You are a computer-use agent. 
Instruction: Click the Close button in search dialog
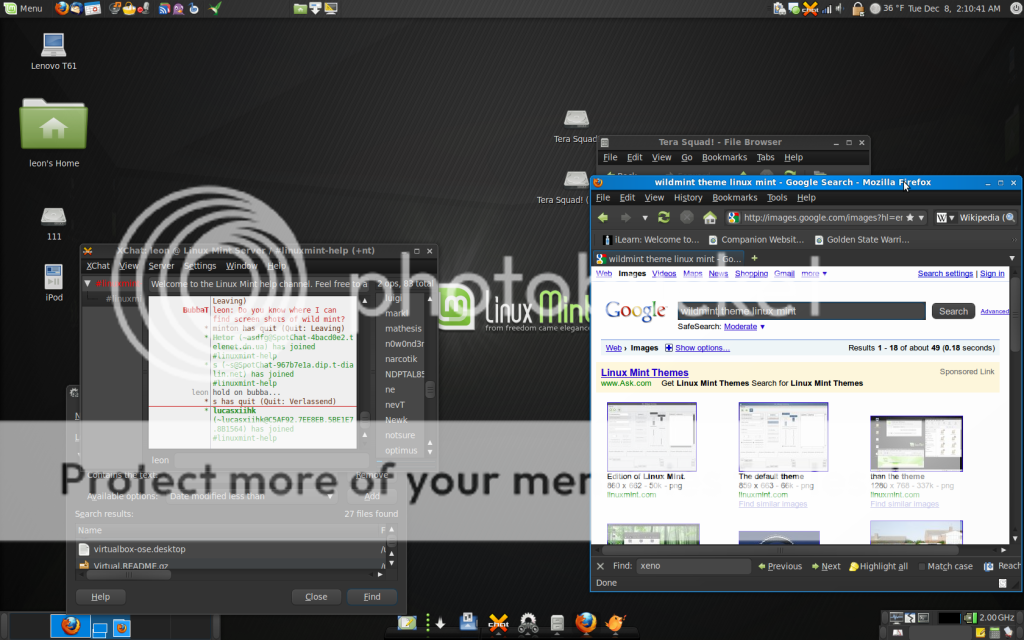(316, 597)
